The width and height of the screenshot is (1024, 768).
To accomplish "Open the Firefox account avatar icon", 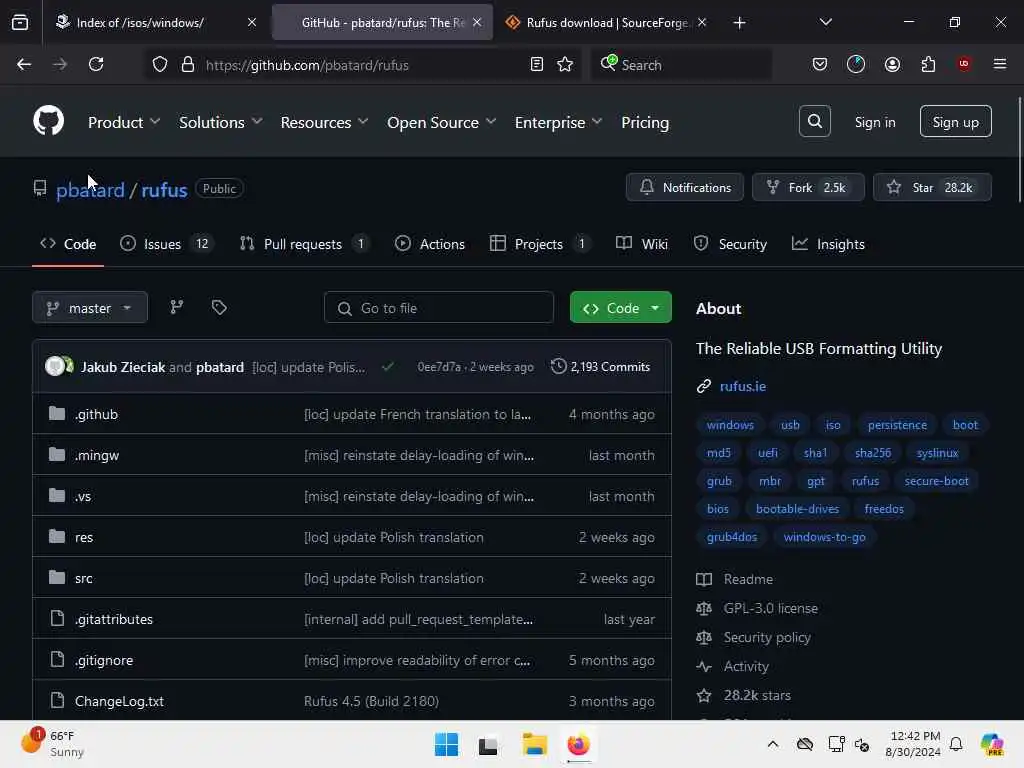I will pos(892,64).
